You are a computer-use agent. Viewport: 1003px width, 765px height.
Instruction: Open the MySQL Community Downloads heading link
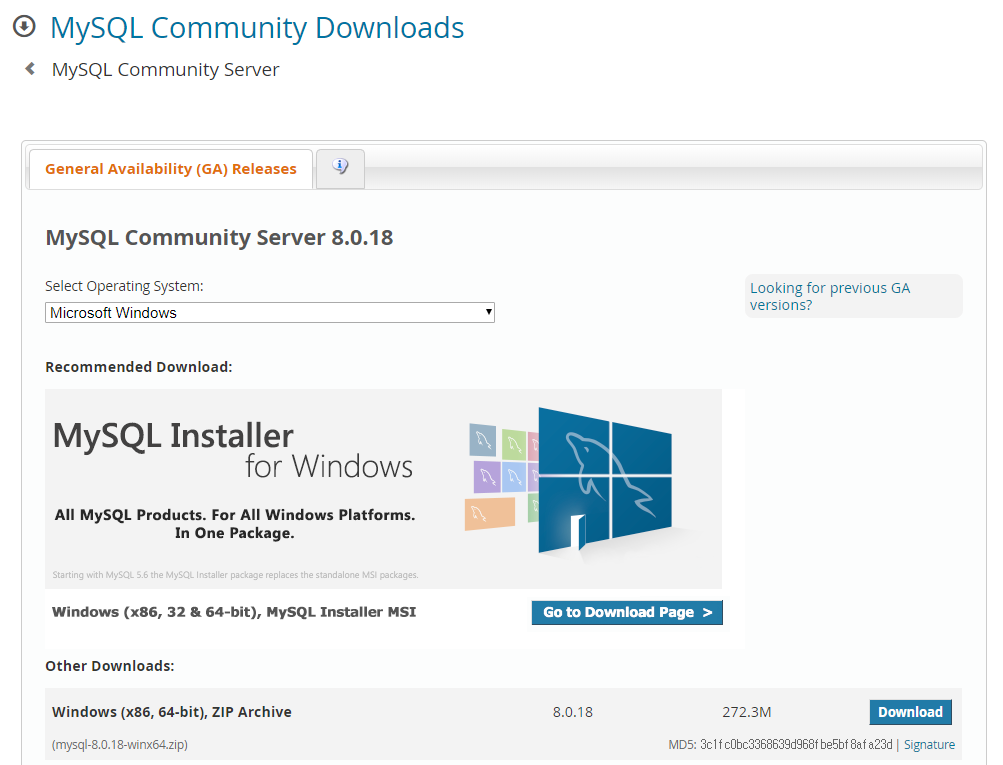[257, 28]
